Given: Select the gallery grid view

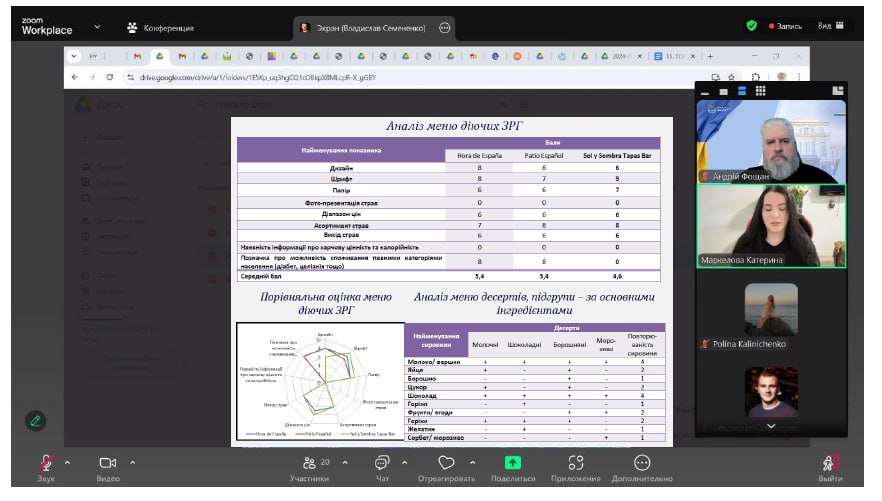Looking at the screenshot, I should click(x=760, y=91).
